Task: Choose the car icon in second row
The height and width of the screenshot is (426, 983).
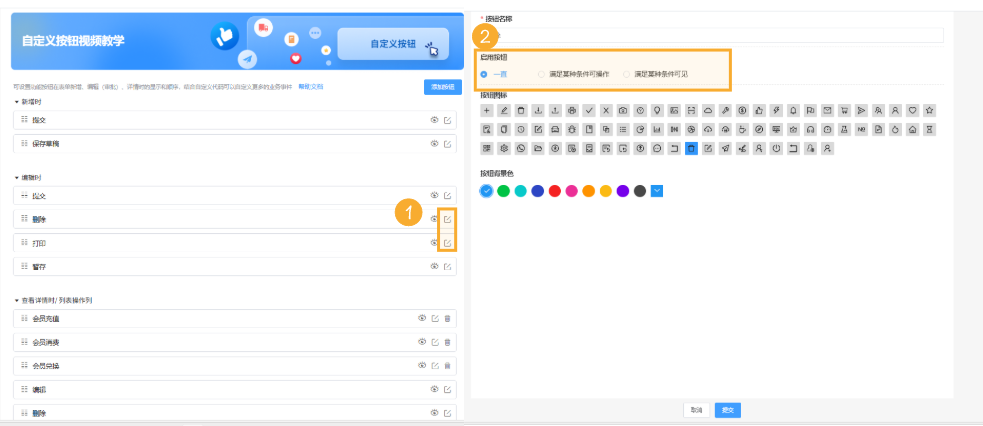Action: click(554, 130)
